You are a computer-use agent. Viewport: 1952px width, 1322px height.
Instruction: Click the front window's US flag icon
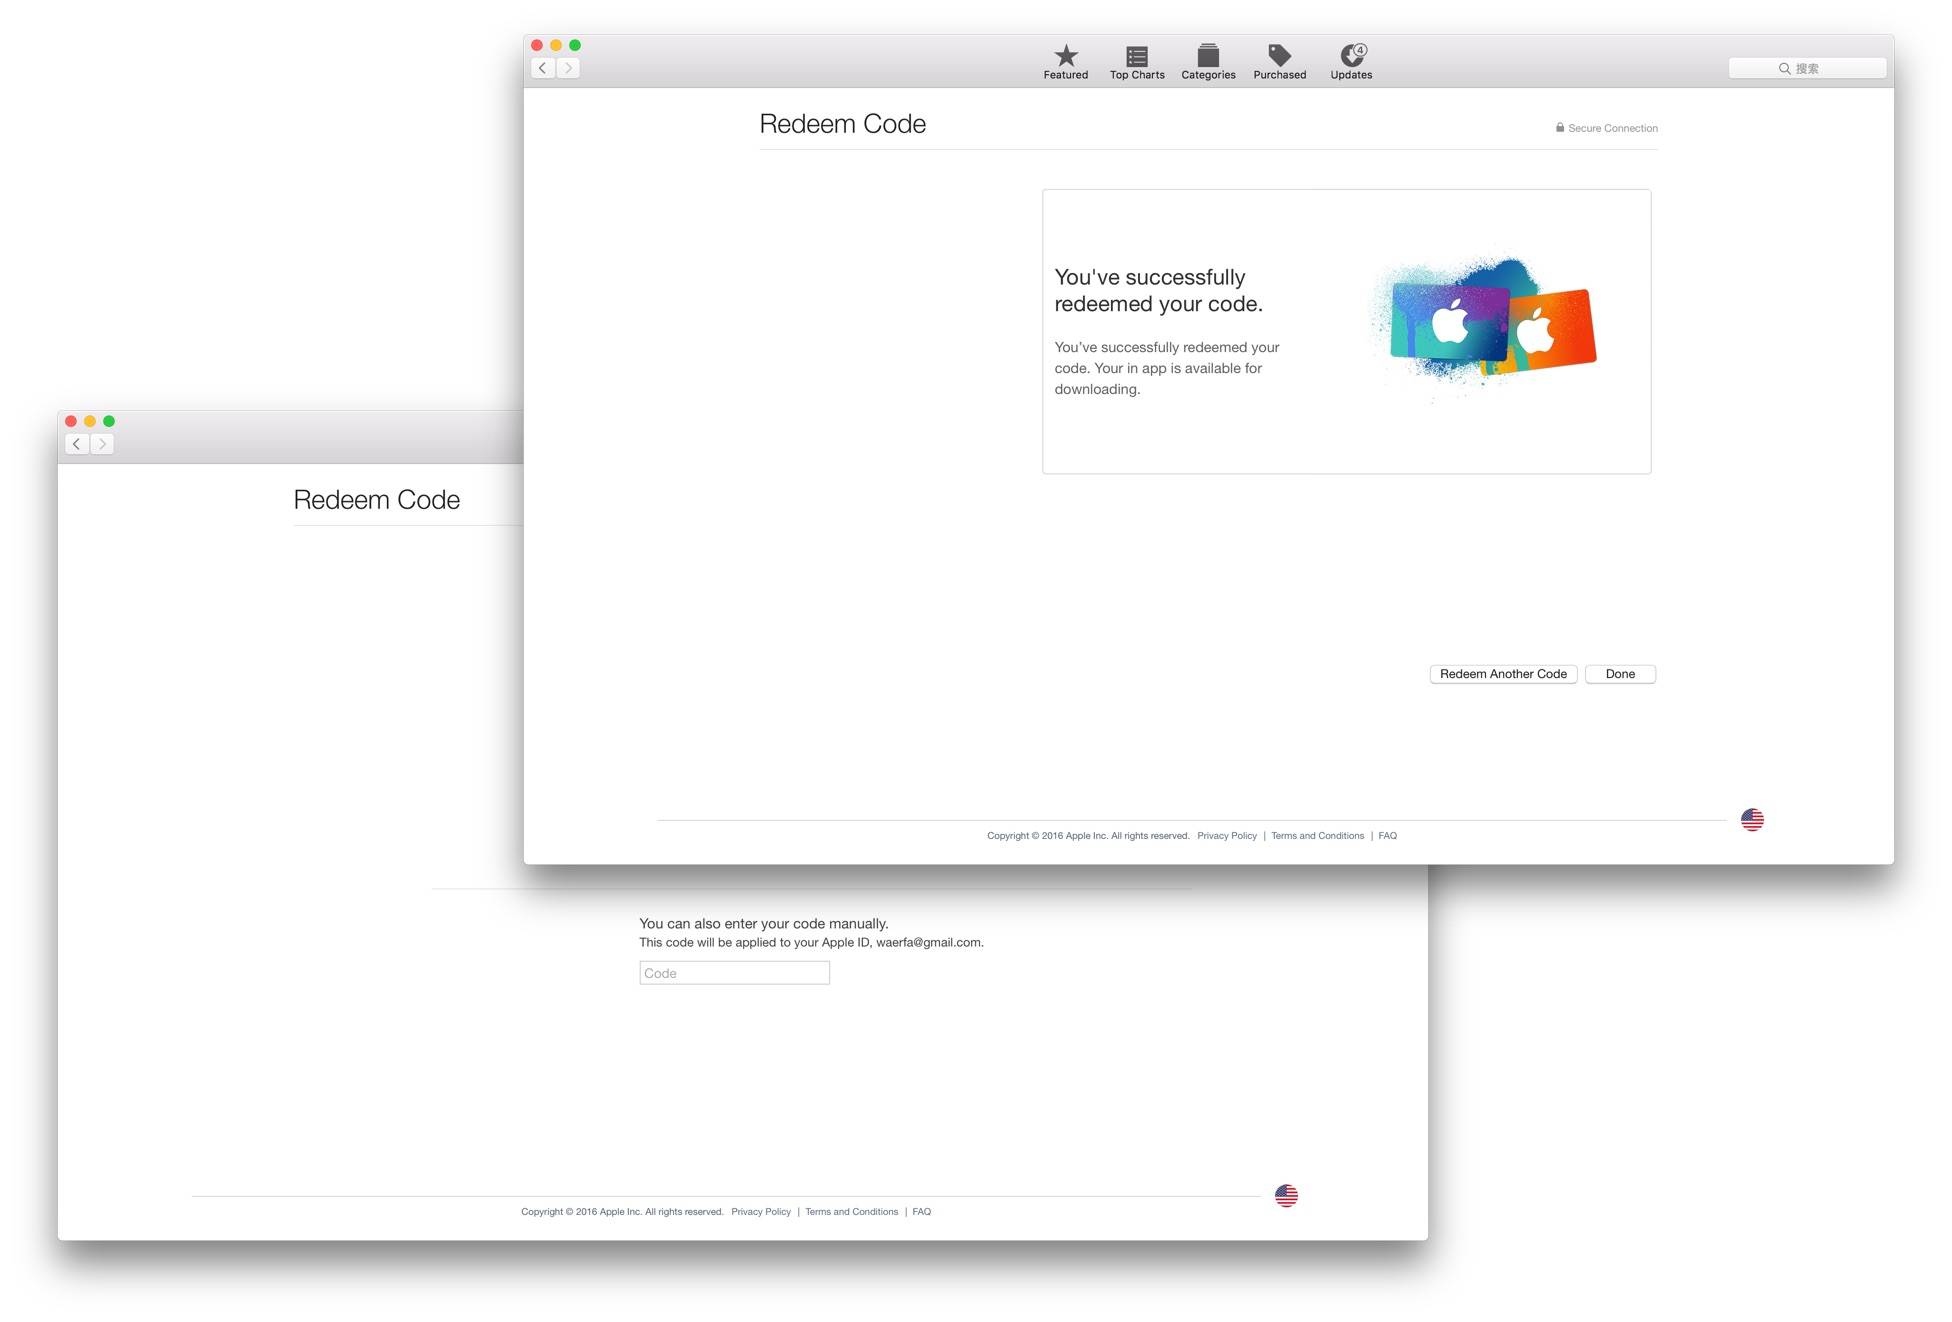click(1752, 819)
